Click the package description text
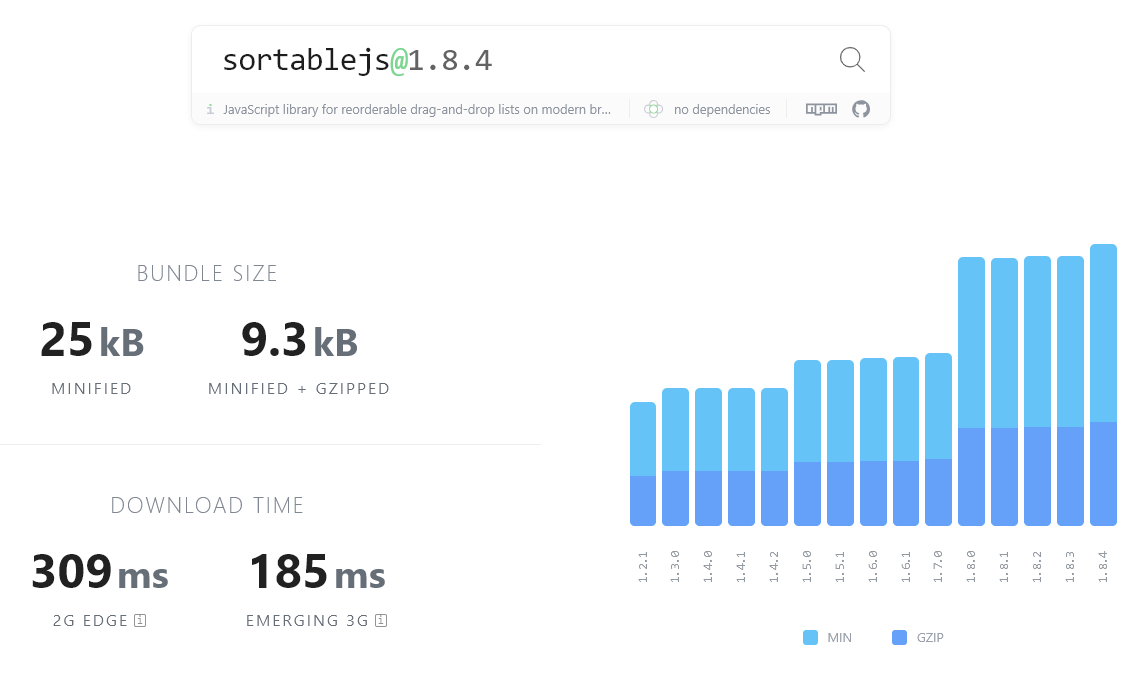 click(417, 109)
